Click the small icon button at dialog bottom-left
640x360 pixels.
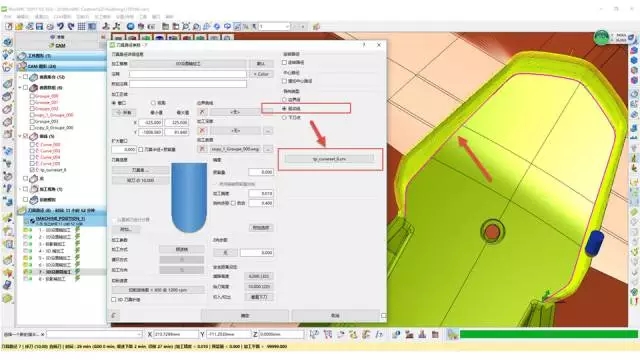pos(114,315)
